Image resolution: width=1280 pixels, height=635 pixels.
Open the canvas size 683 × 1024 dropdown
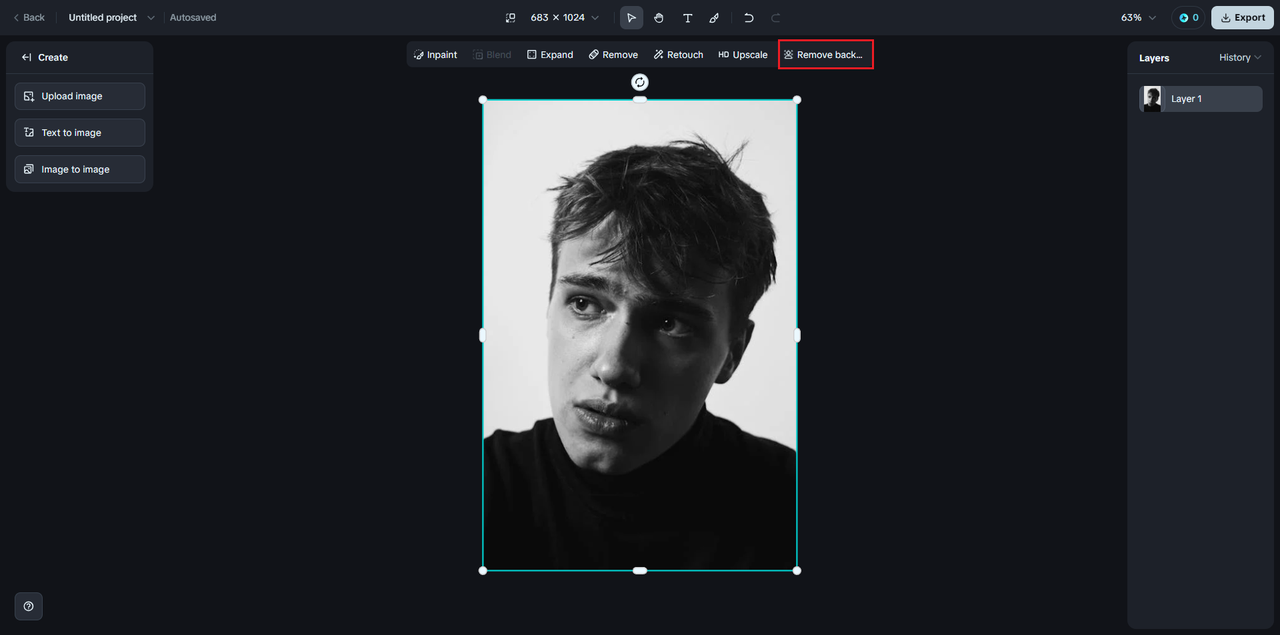click(564, 18)
